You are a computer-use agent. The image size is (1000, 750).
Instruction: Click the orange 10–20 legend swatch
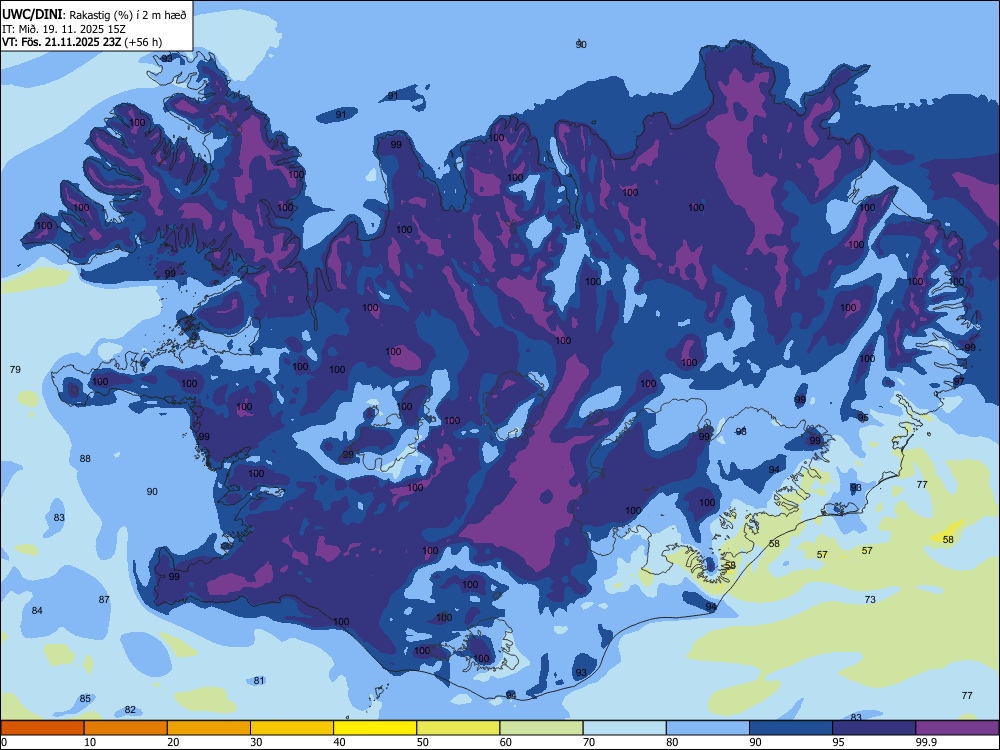[x=126, y=728]
